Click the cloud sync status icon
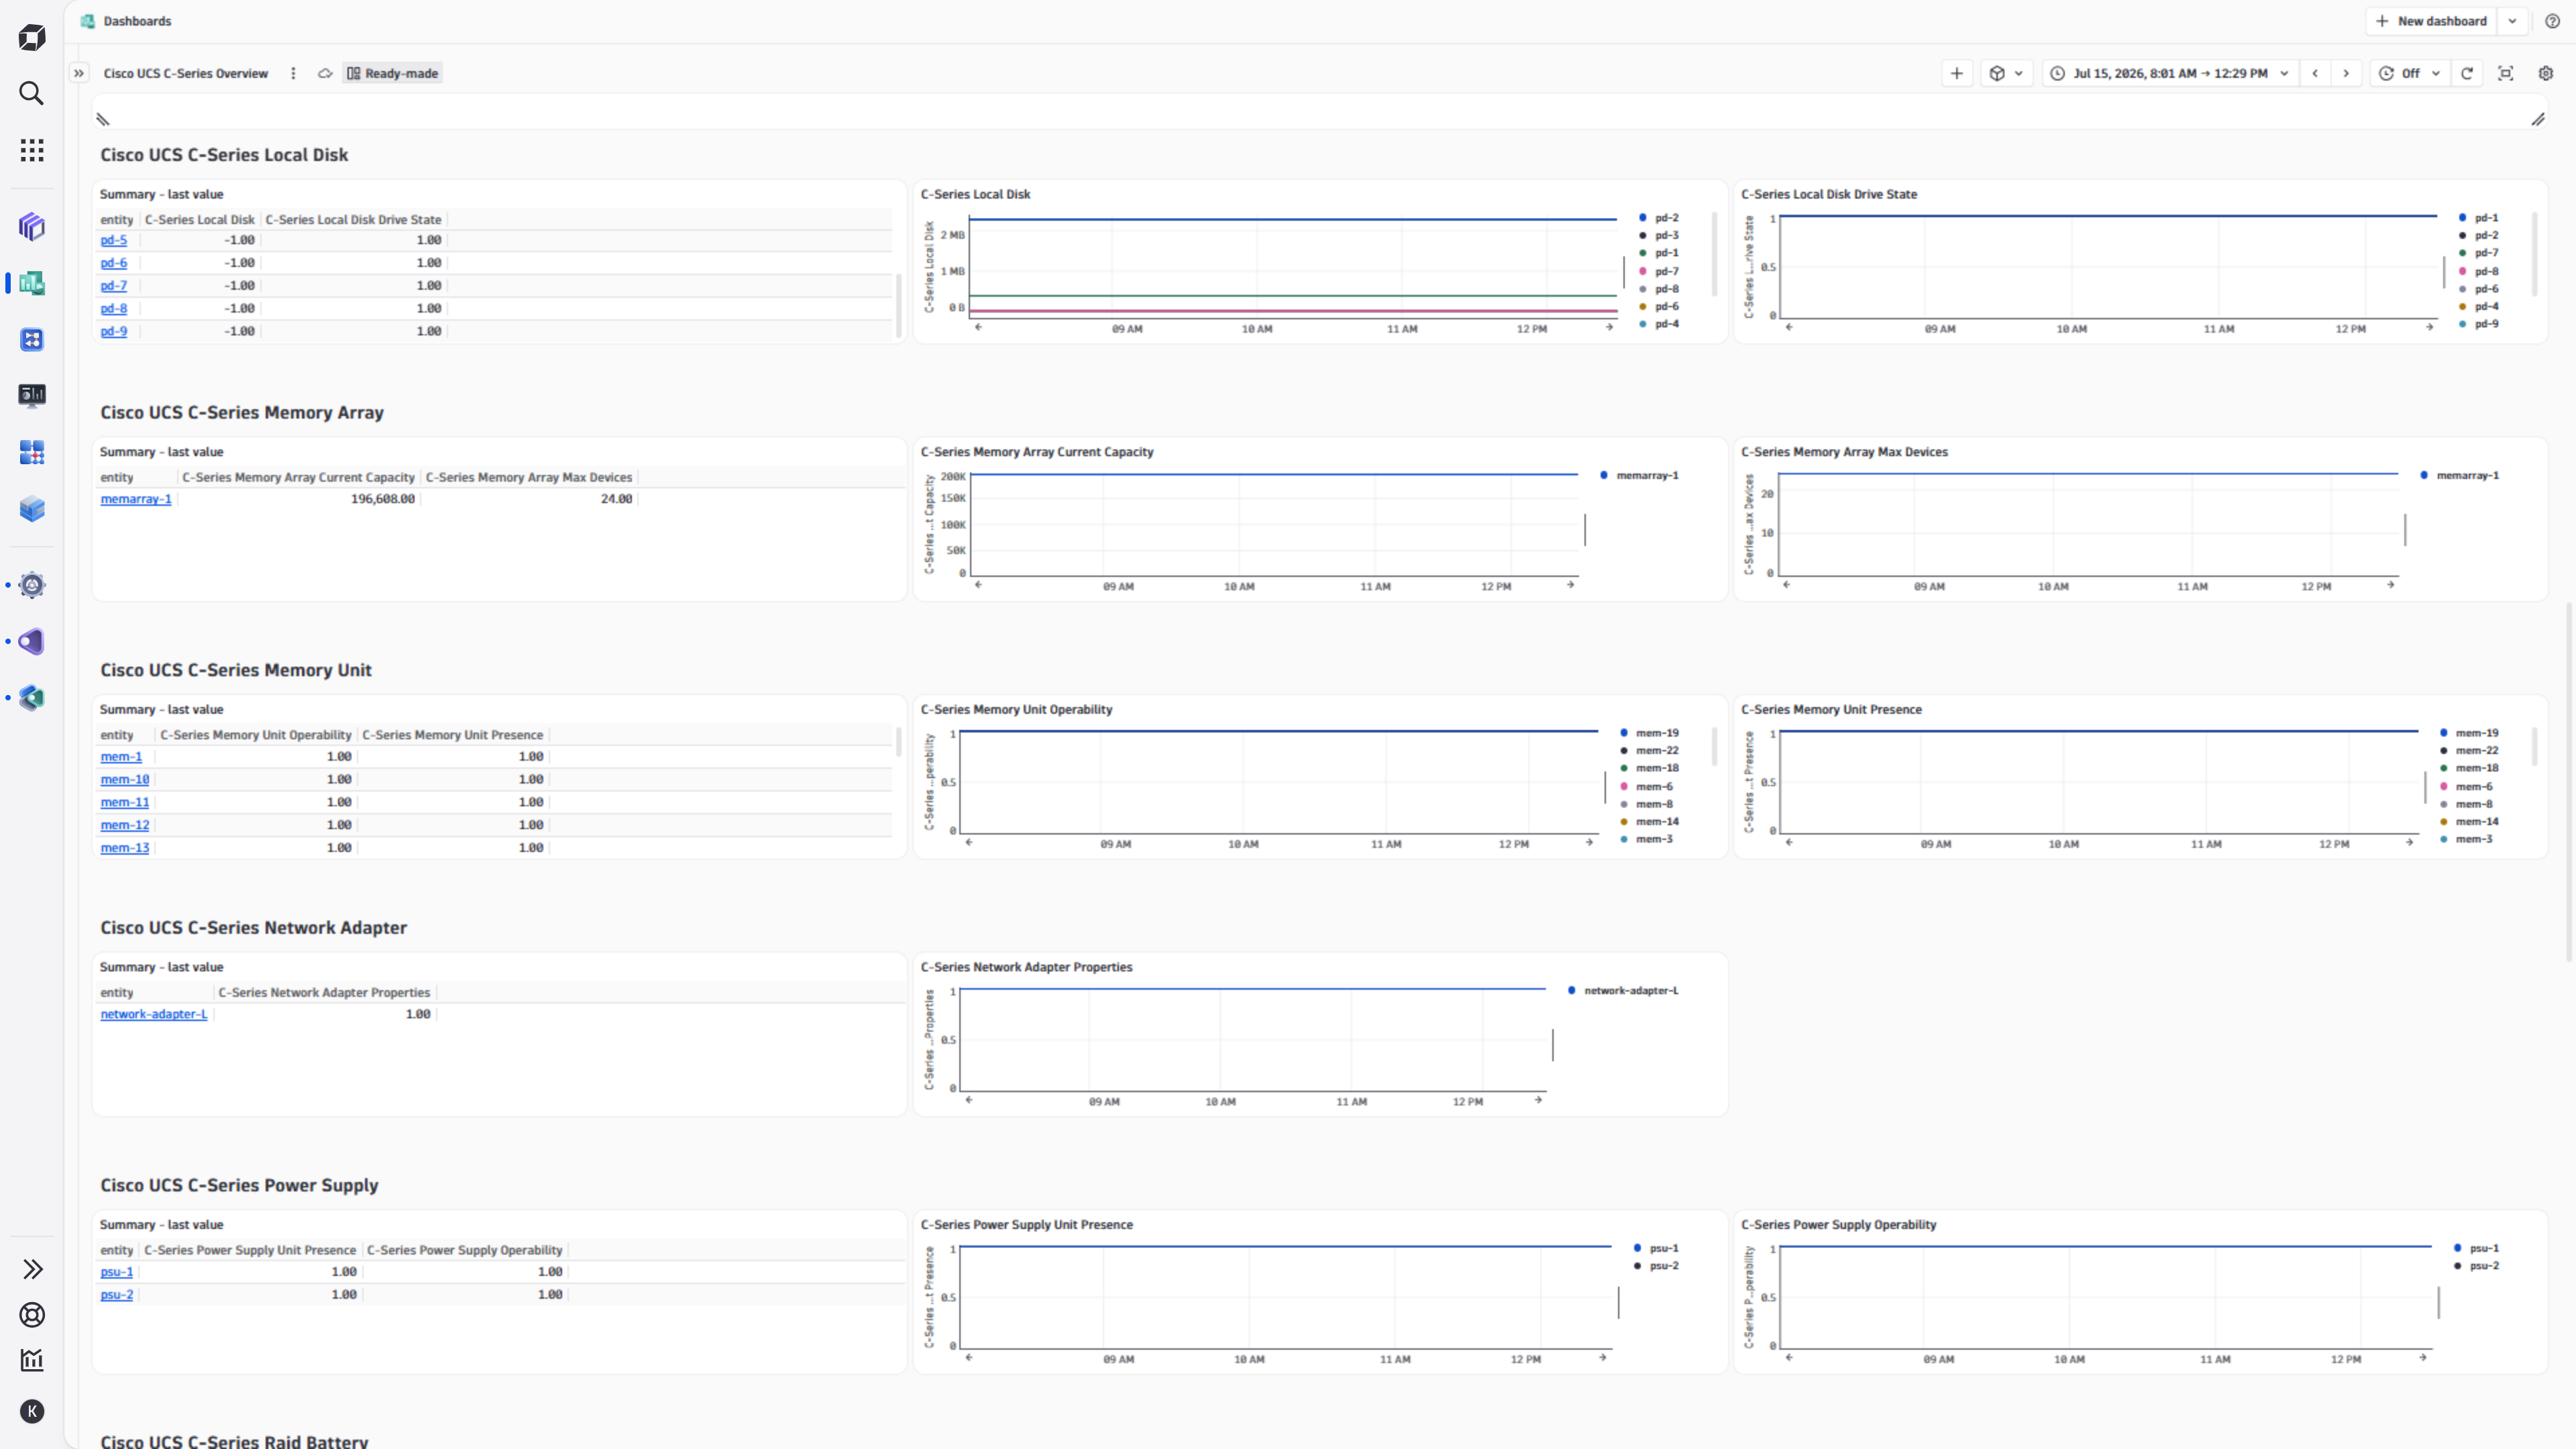The height and width of the screenshot is (1449, 2576). tap(325, 73)
